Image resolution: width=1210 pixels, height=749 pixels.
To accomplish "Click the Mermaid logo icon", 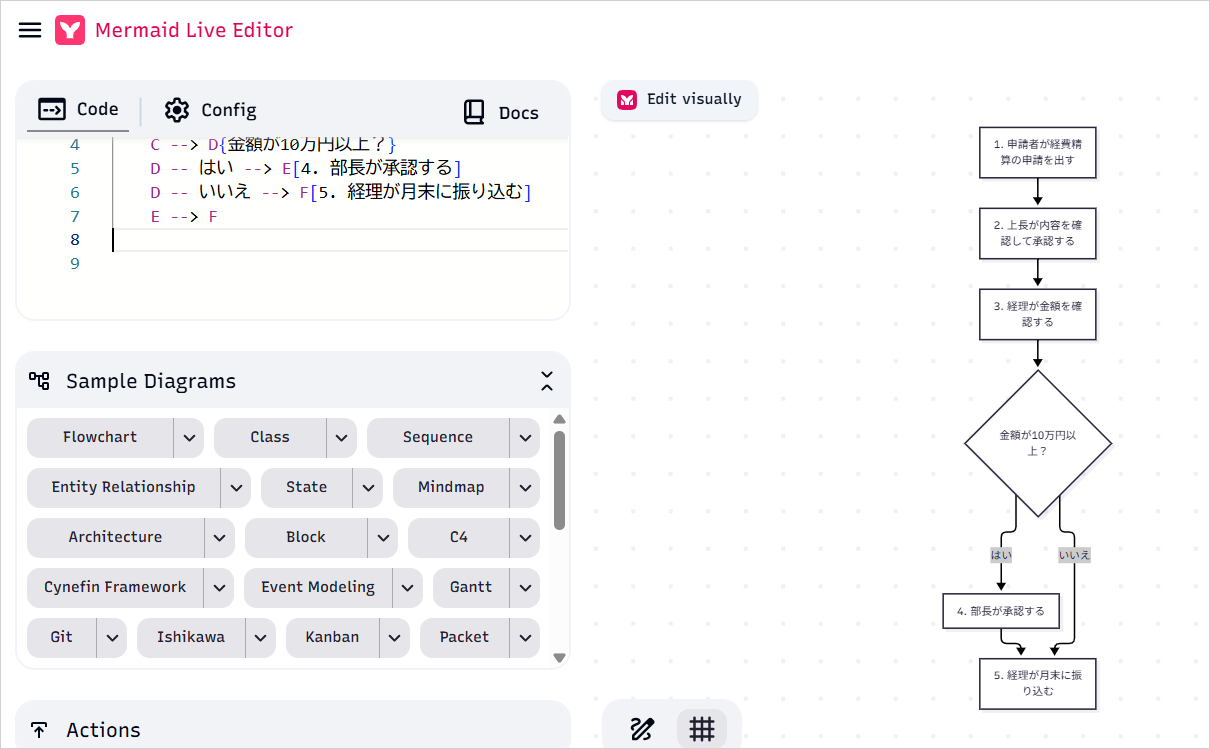I will point(70,30).
